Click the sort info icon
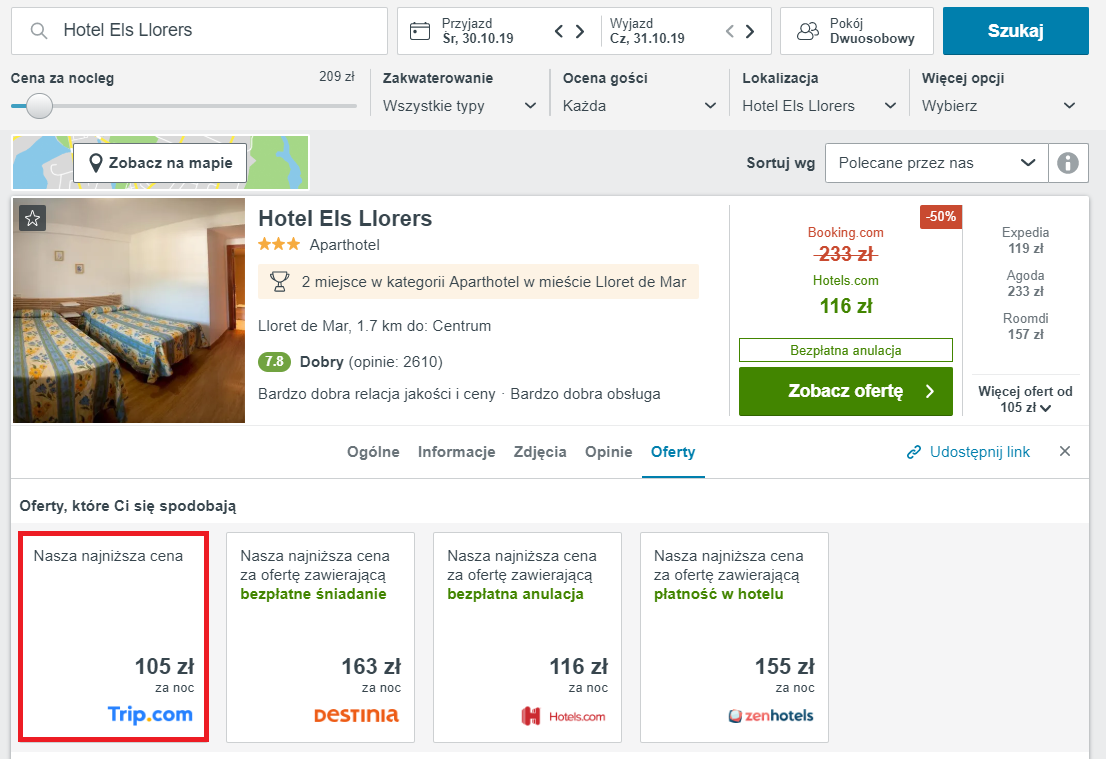Image resolution: width=1106 pixels, height=759 pixels. point(1068,163)
